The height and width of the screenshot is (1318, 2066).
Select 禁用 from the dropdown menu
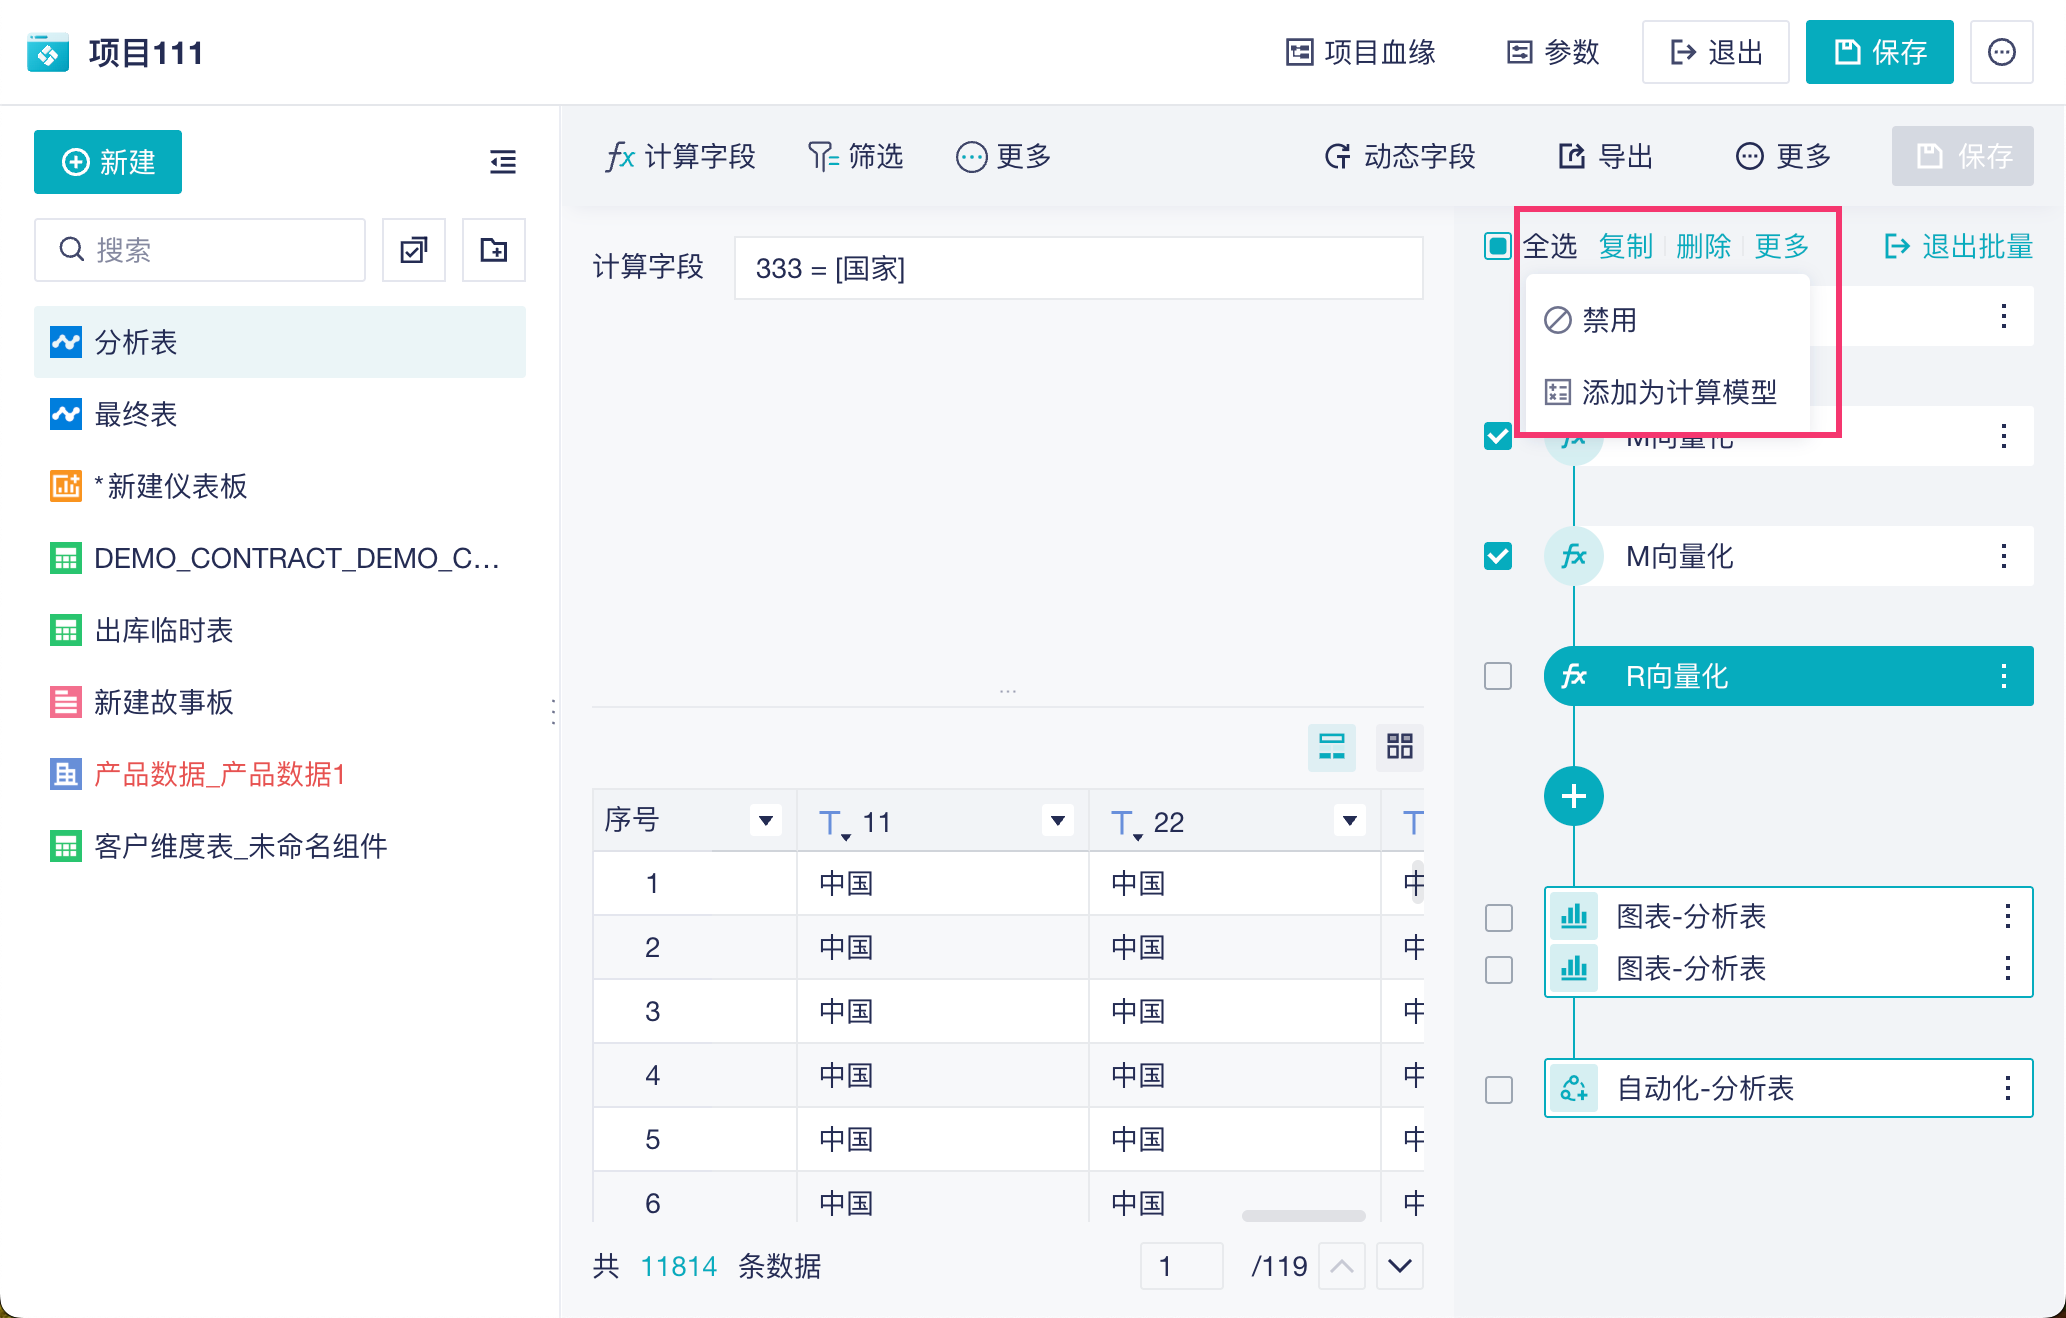point(1608,320)
